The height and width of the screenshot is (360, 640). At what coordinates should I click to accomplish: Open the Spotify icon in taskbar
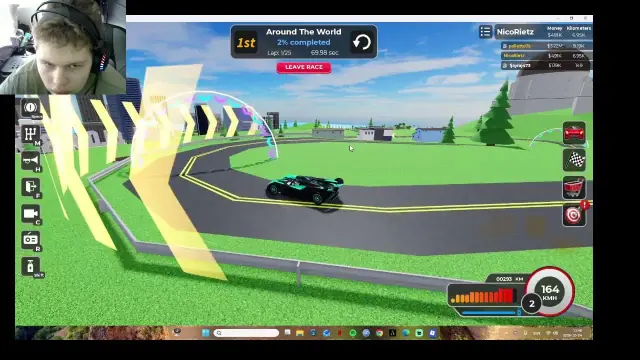[x=353, y=333]
